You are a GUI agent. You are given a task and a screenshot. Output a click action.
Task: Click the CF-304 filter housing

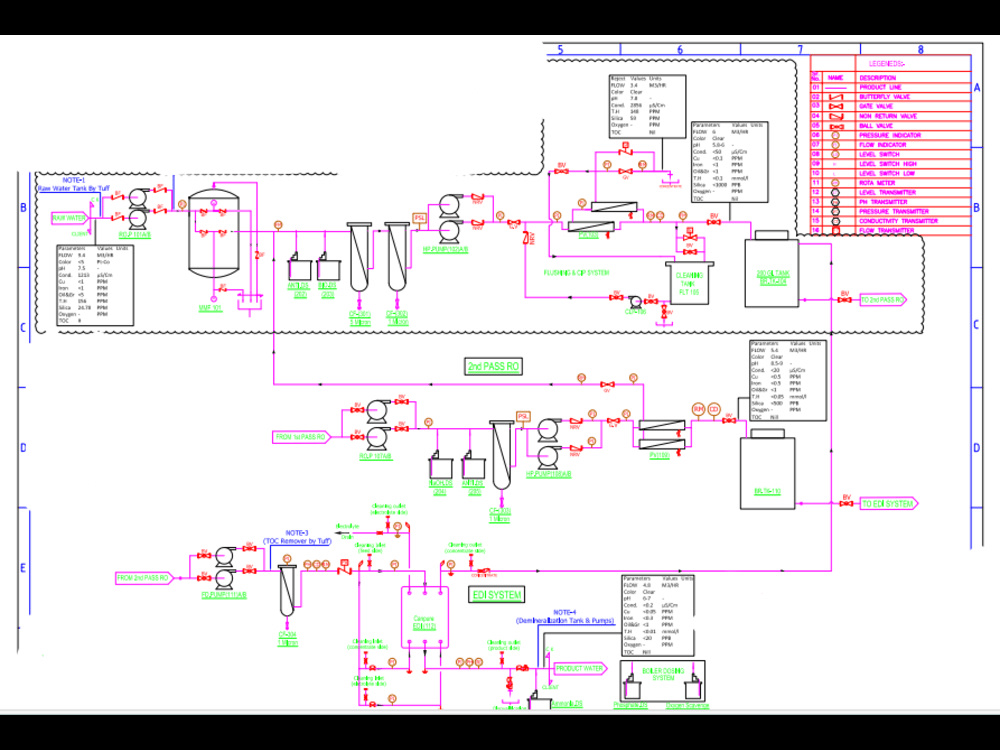[x=287, y=590]
